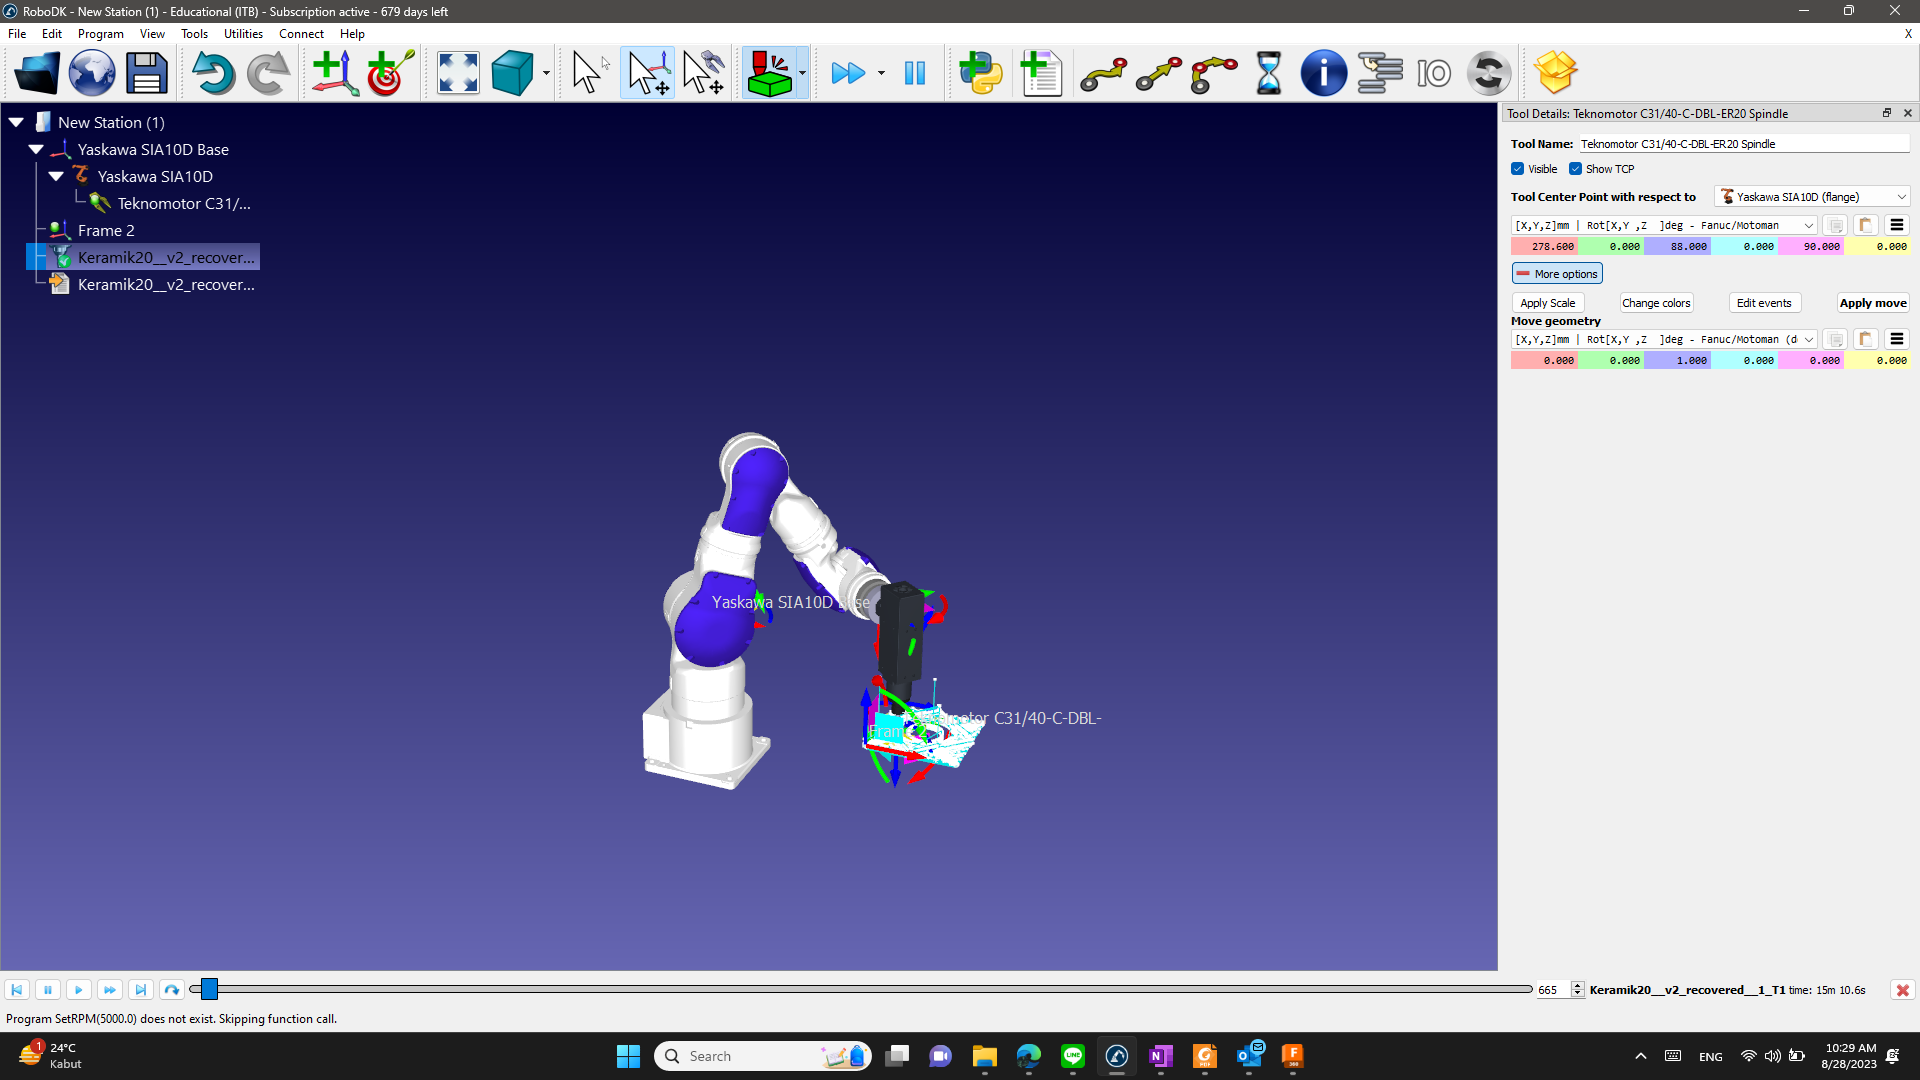Collapse the Yaskawa SIA10D Base tree node
Image resolution: width=1920 pixels, height=1080 pixels.
[x=36, y=149]
